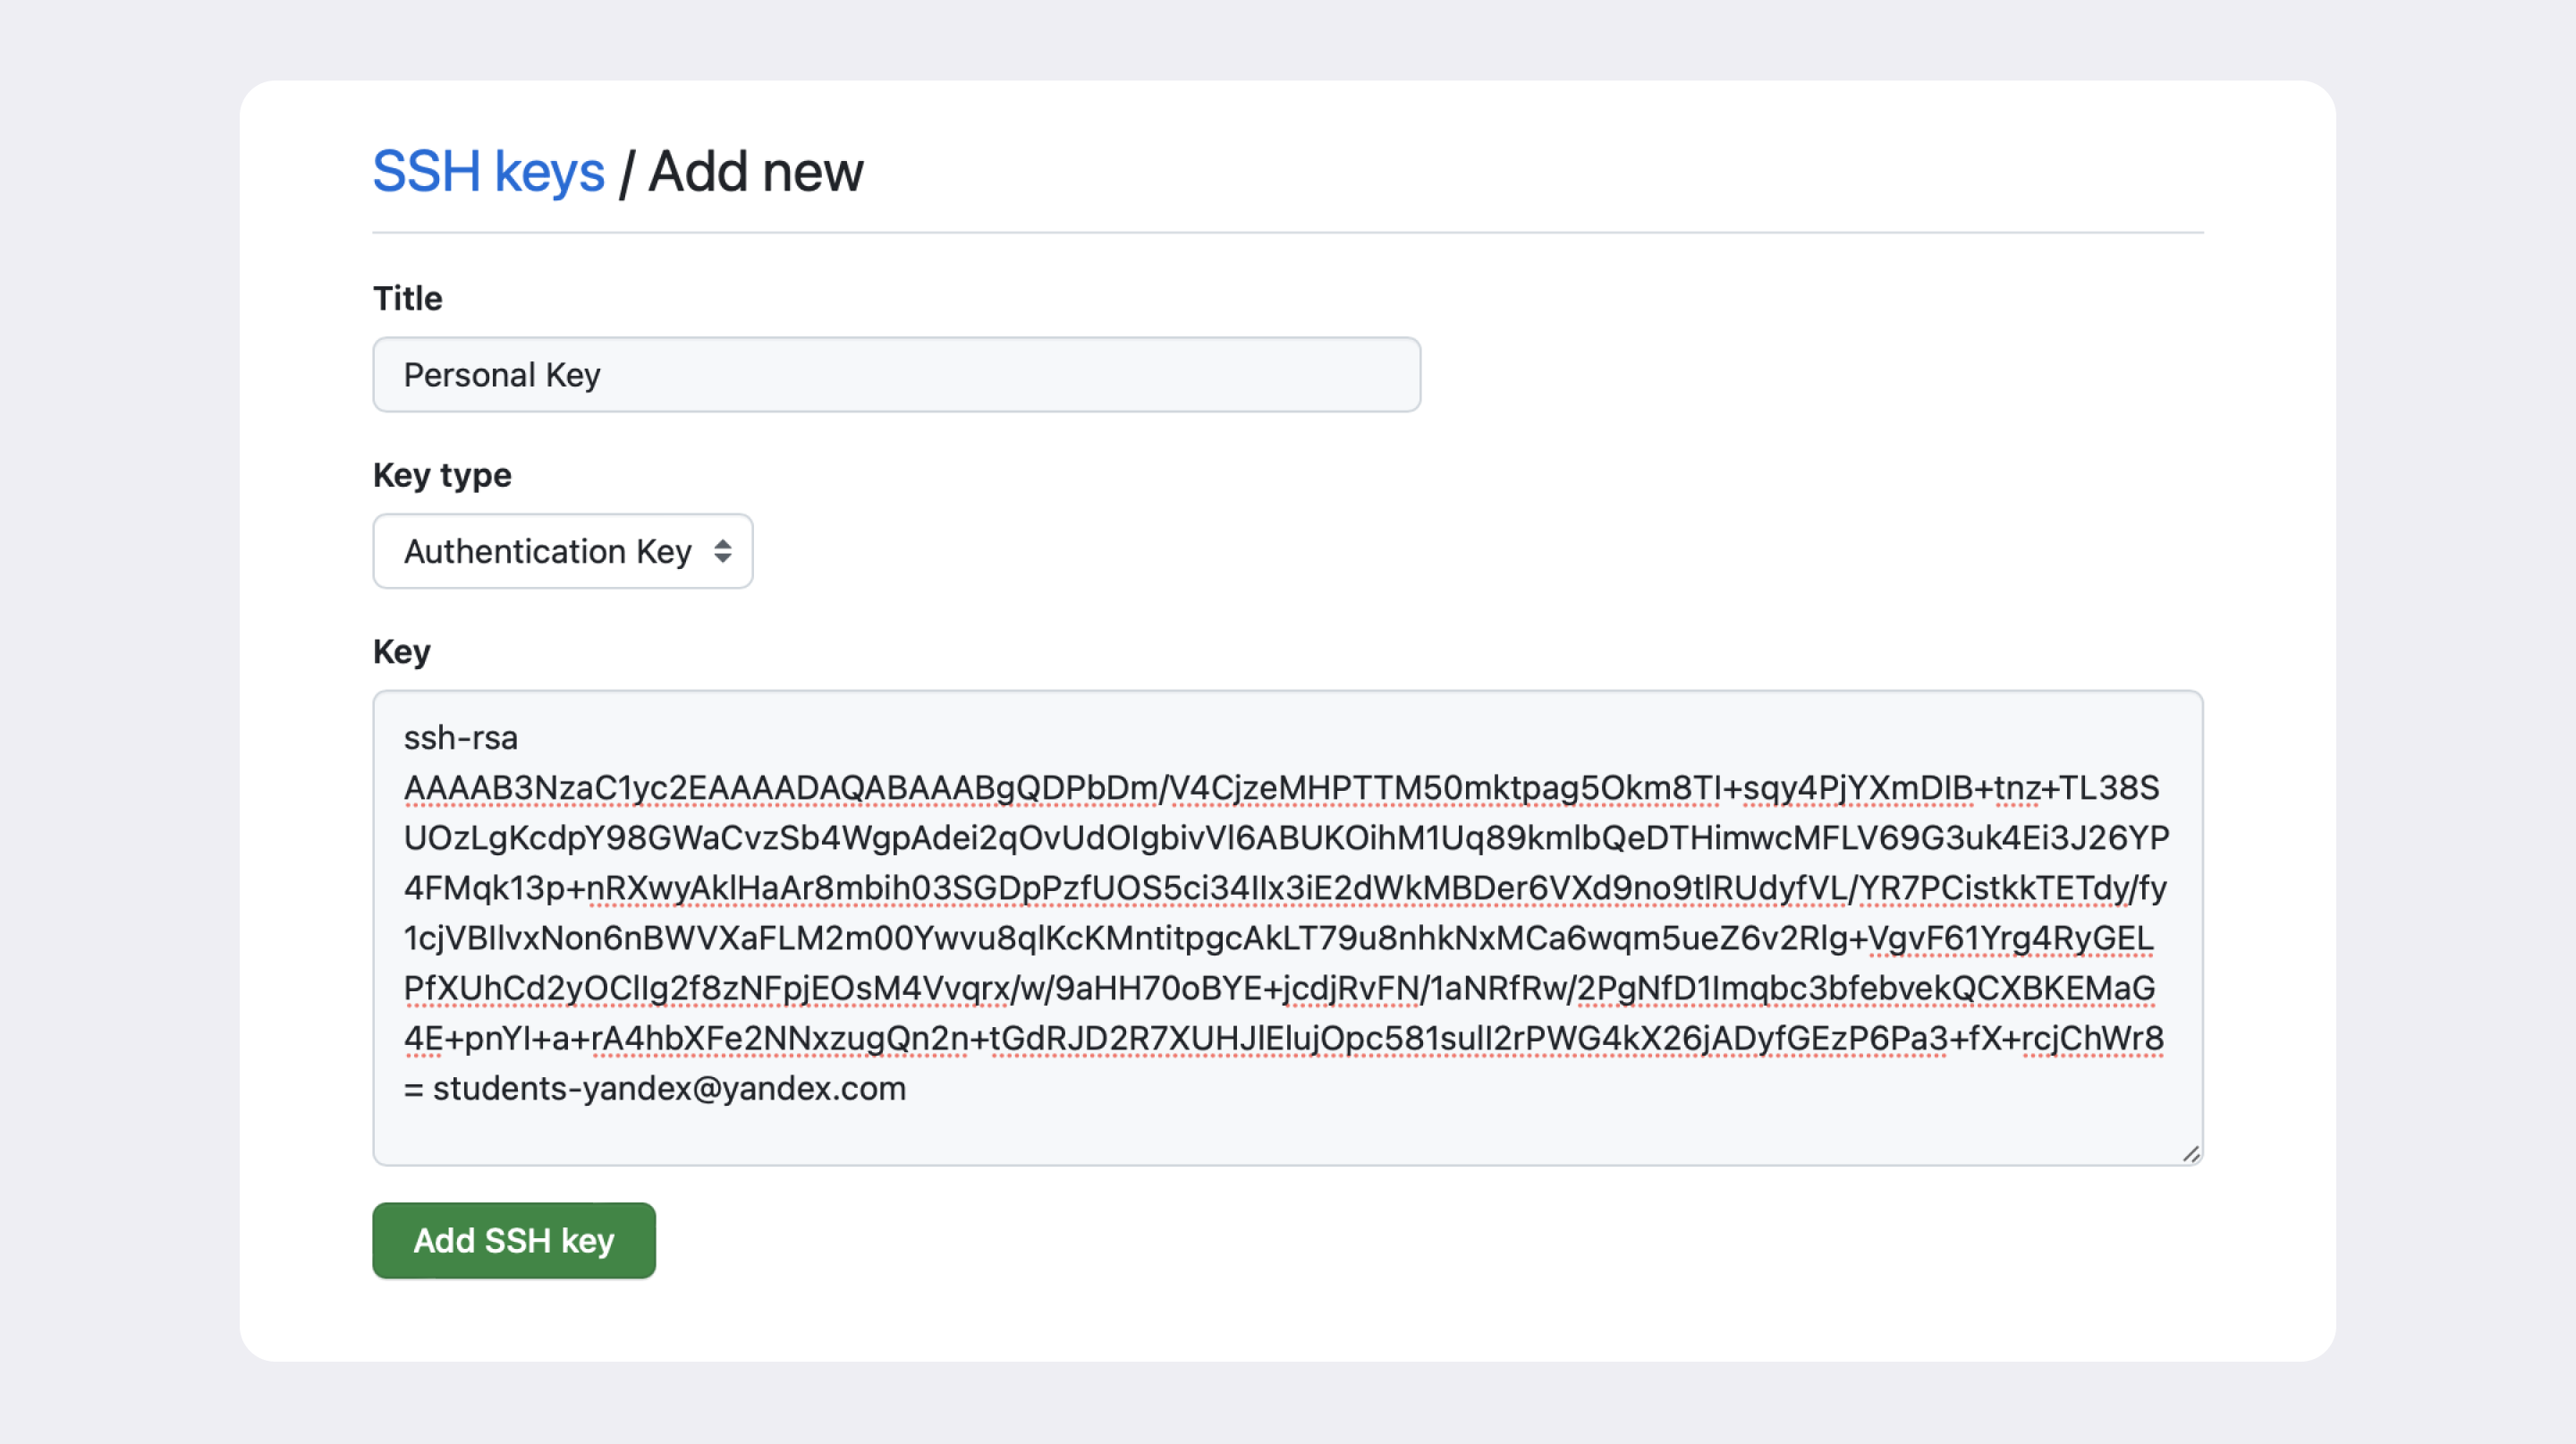Grab the resize handle icon of Key textarea
The width and height of the screenshot is (2576, 1444).
pos(2190,1153)
